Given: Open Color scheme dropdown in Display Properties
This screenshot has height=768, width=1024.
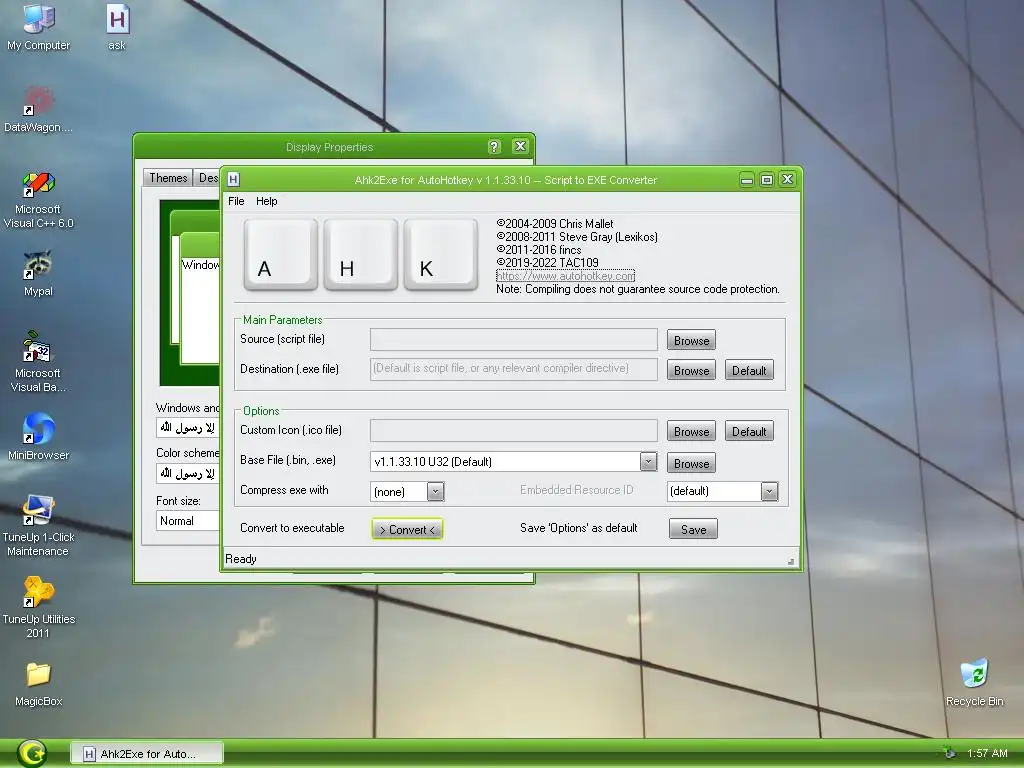Looking at the screenshot, I should click(x=188, y=473).
